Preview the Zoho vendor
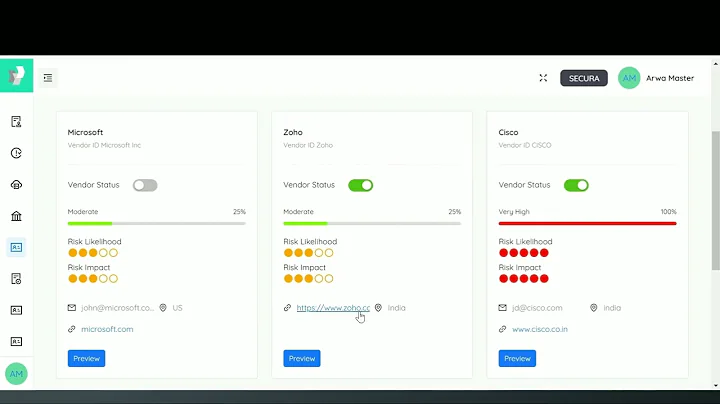This screenshot has width=720, height=404. 302,359
